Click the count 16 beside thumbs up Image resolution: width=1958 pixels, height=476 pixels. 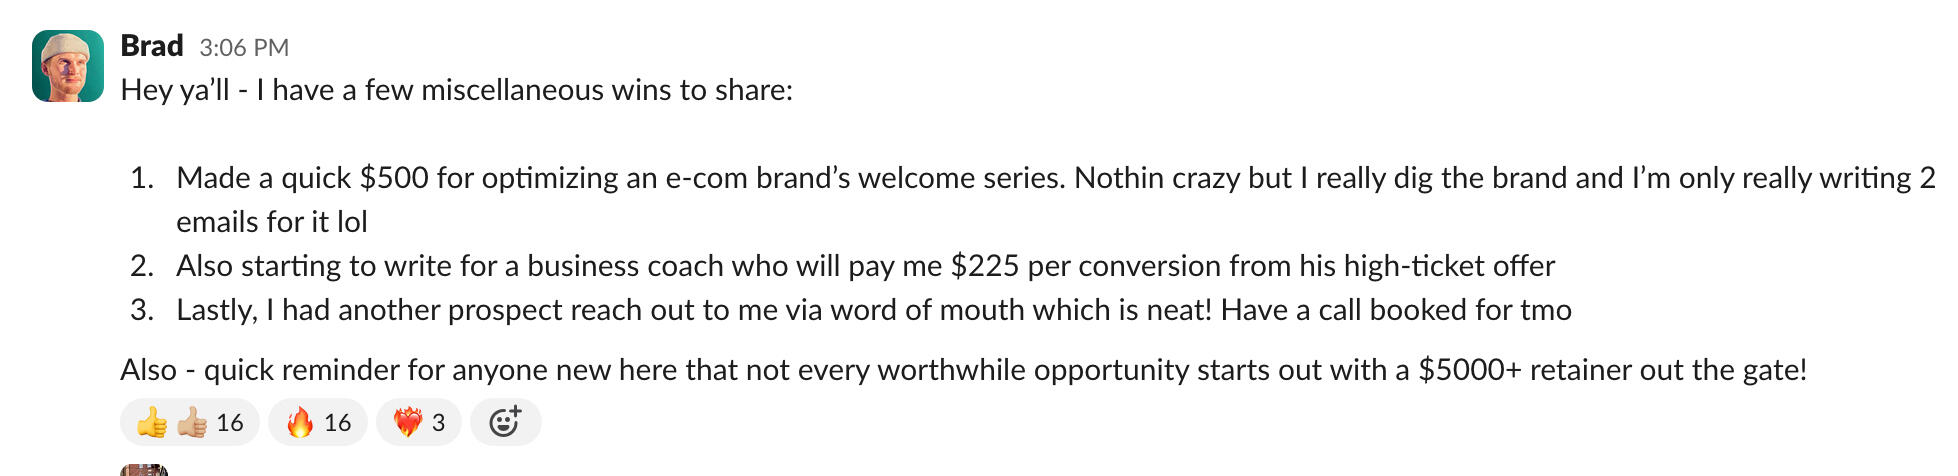230,423
